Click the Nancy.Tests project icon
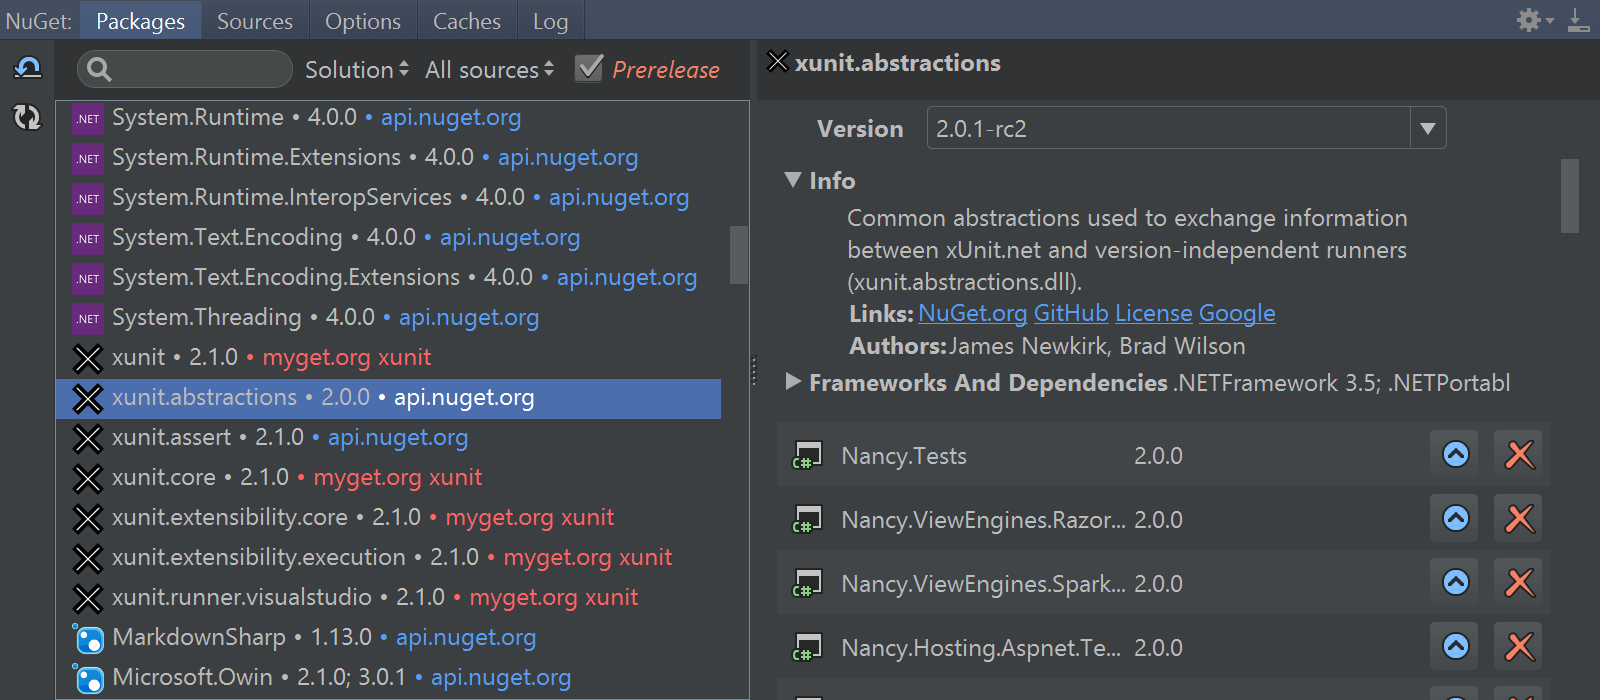Screen dimensions: 1600x700 click(807, 455)
